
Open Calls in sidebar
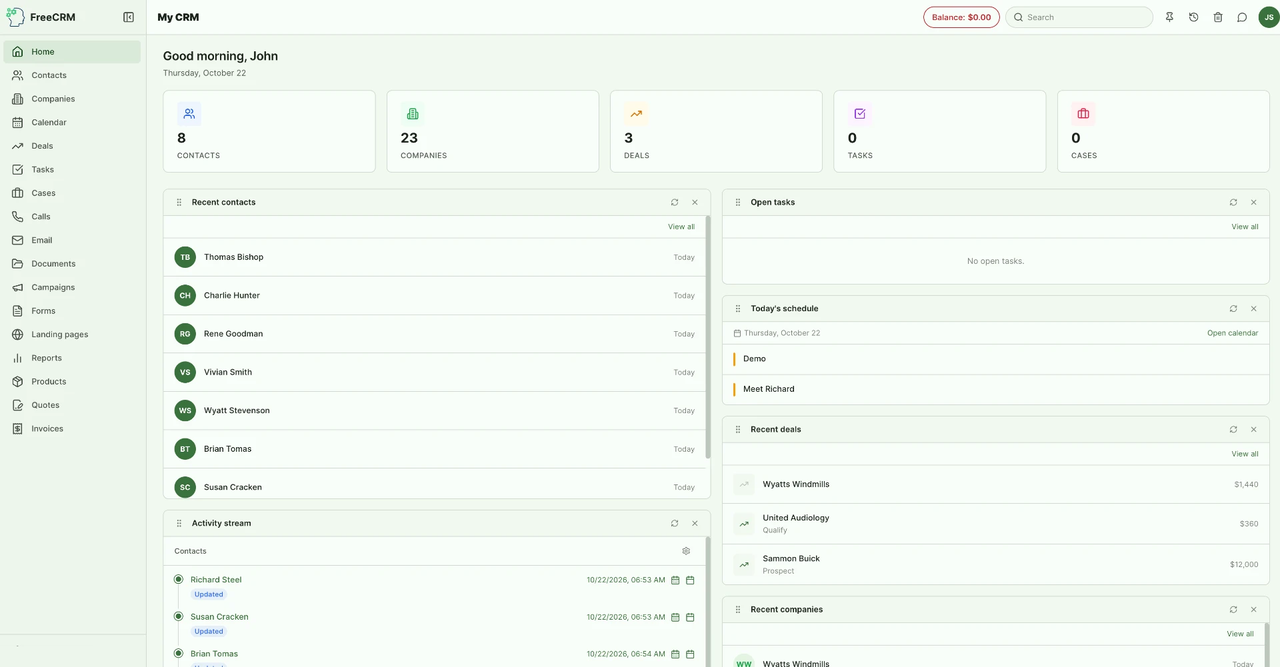72,216
